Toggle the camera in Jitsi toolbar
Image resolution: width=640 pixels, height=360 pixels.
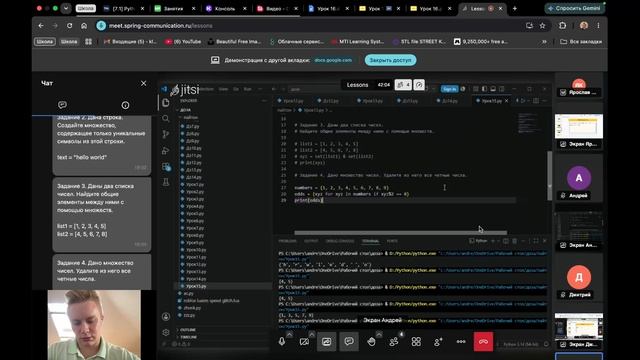point(304,342)
